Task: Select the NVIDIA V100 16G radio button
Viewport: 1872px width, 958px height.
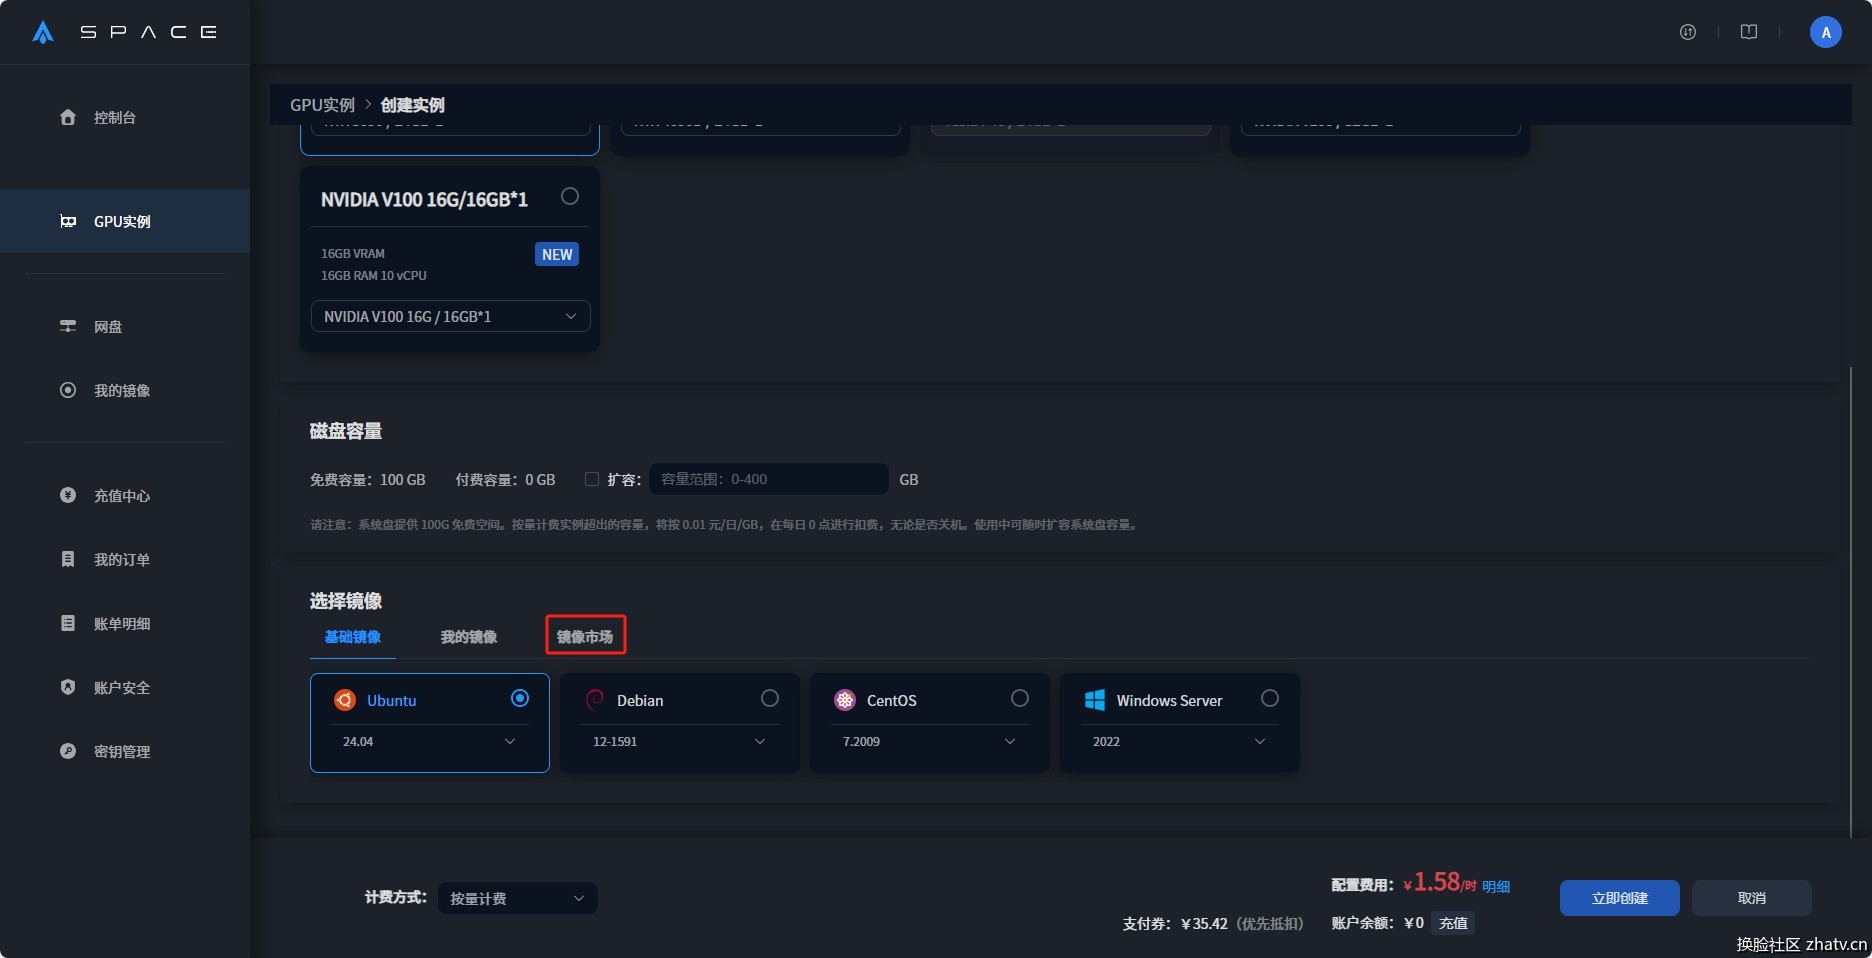Action: (x=570, y=196)
